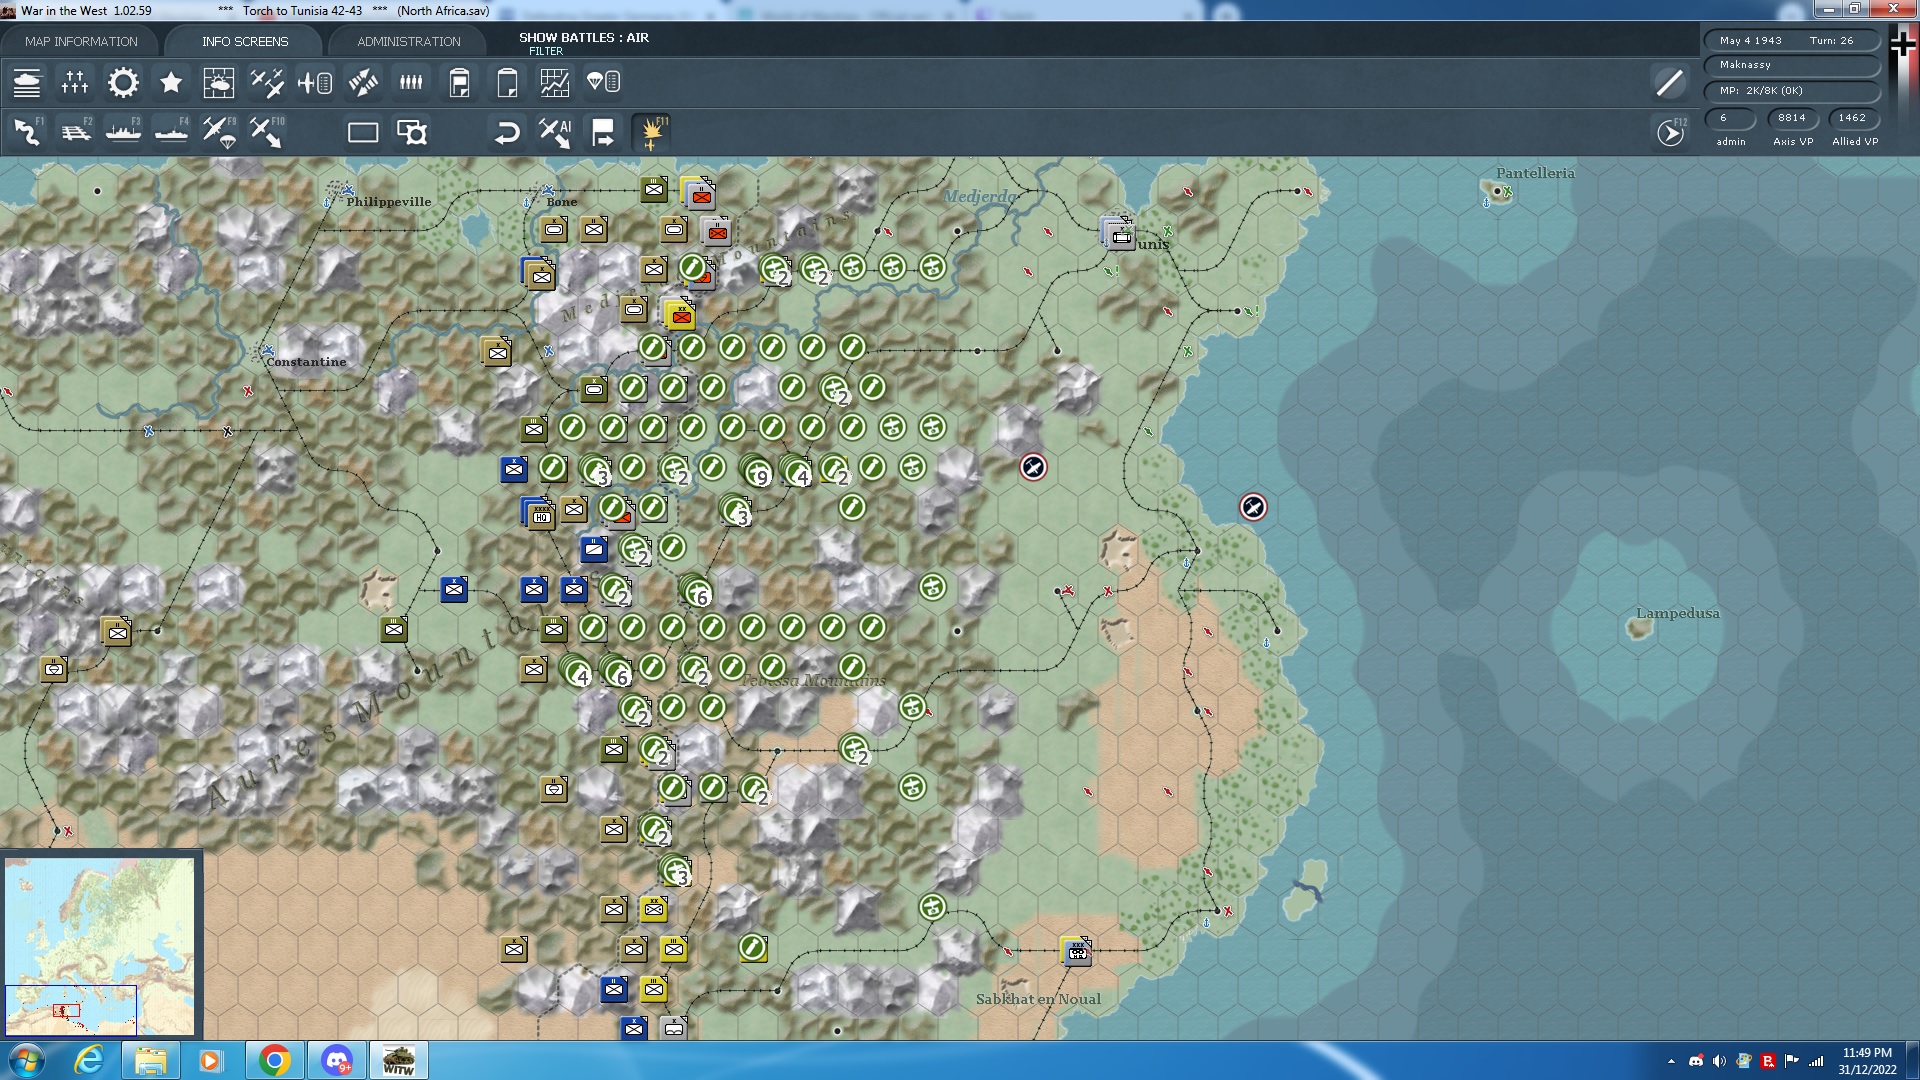Click the undo move arrow icon

[508, 131]
